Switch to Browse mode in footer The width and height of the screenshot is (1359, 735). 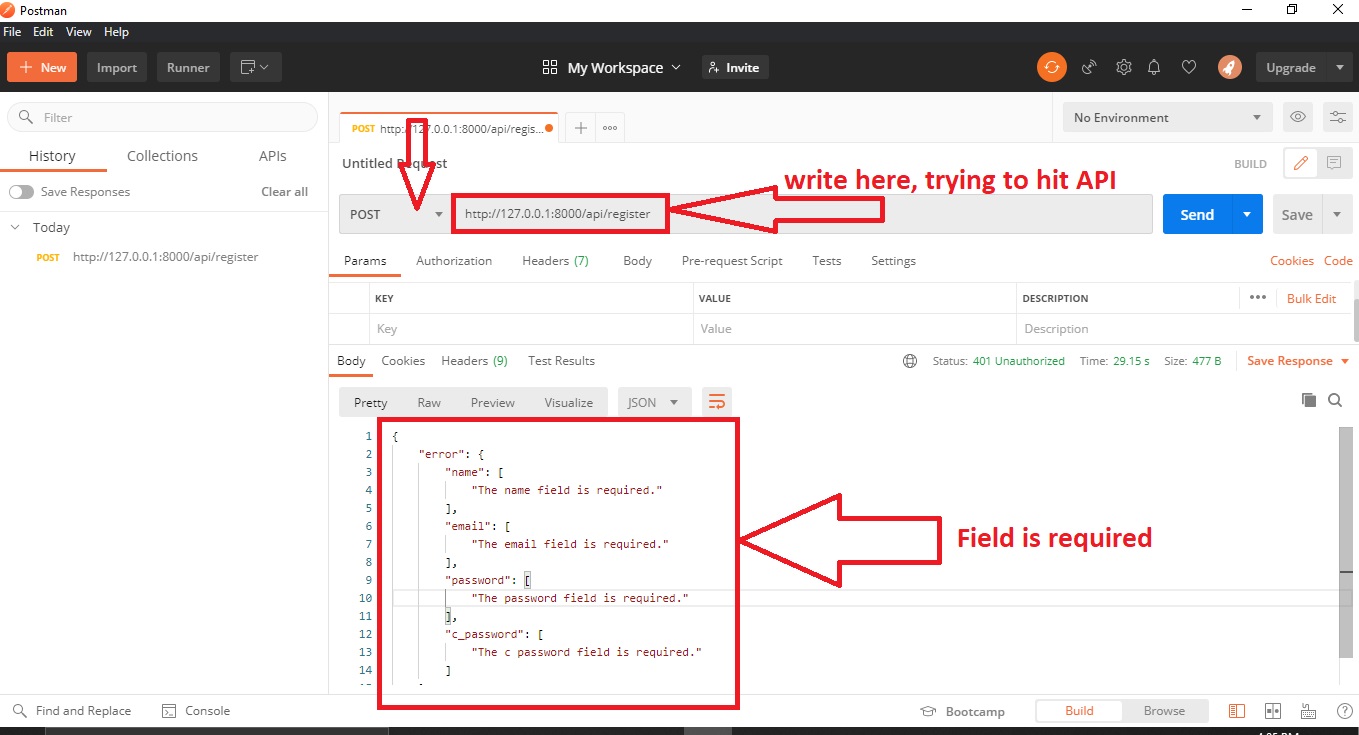(x=1164, y=711)
